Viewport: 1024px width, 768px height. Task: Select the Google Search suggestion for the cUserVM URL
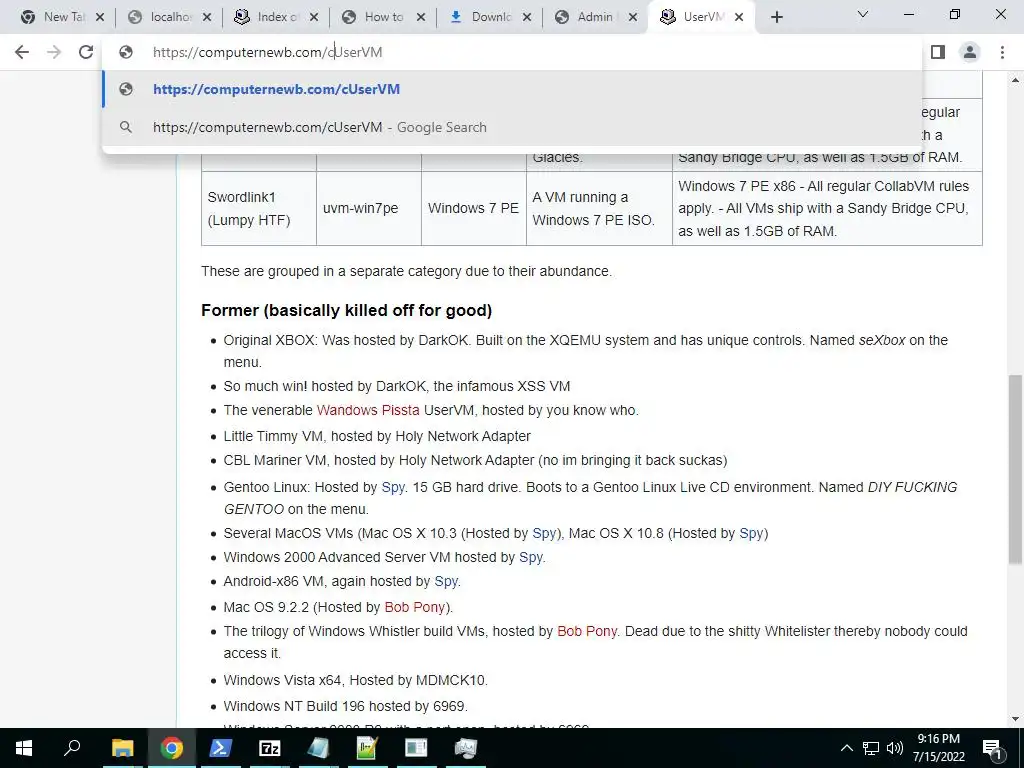point(512,127)
